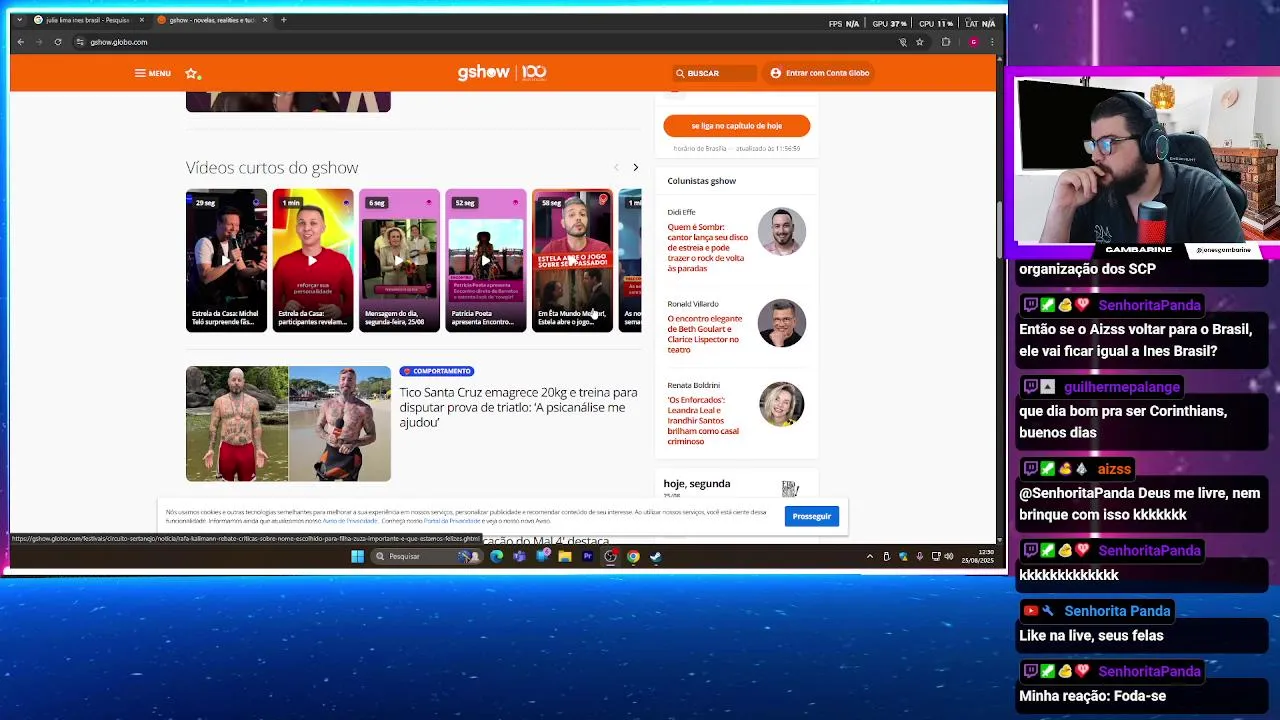Viewport: 1280px width, 720px height.
Task: Click chat username SenhoritaPanda above Aizss message
Action: click(x=1149, y=305)
